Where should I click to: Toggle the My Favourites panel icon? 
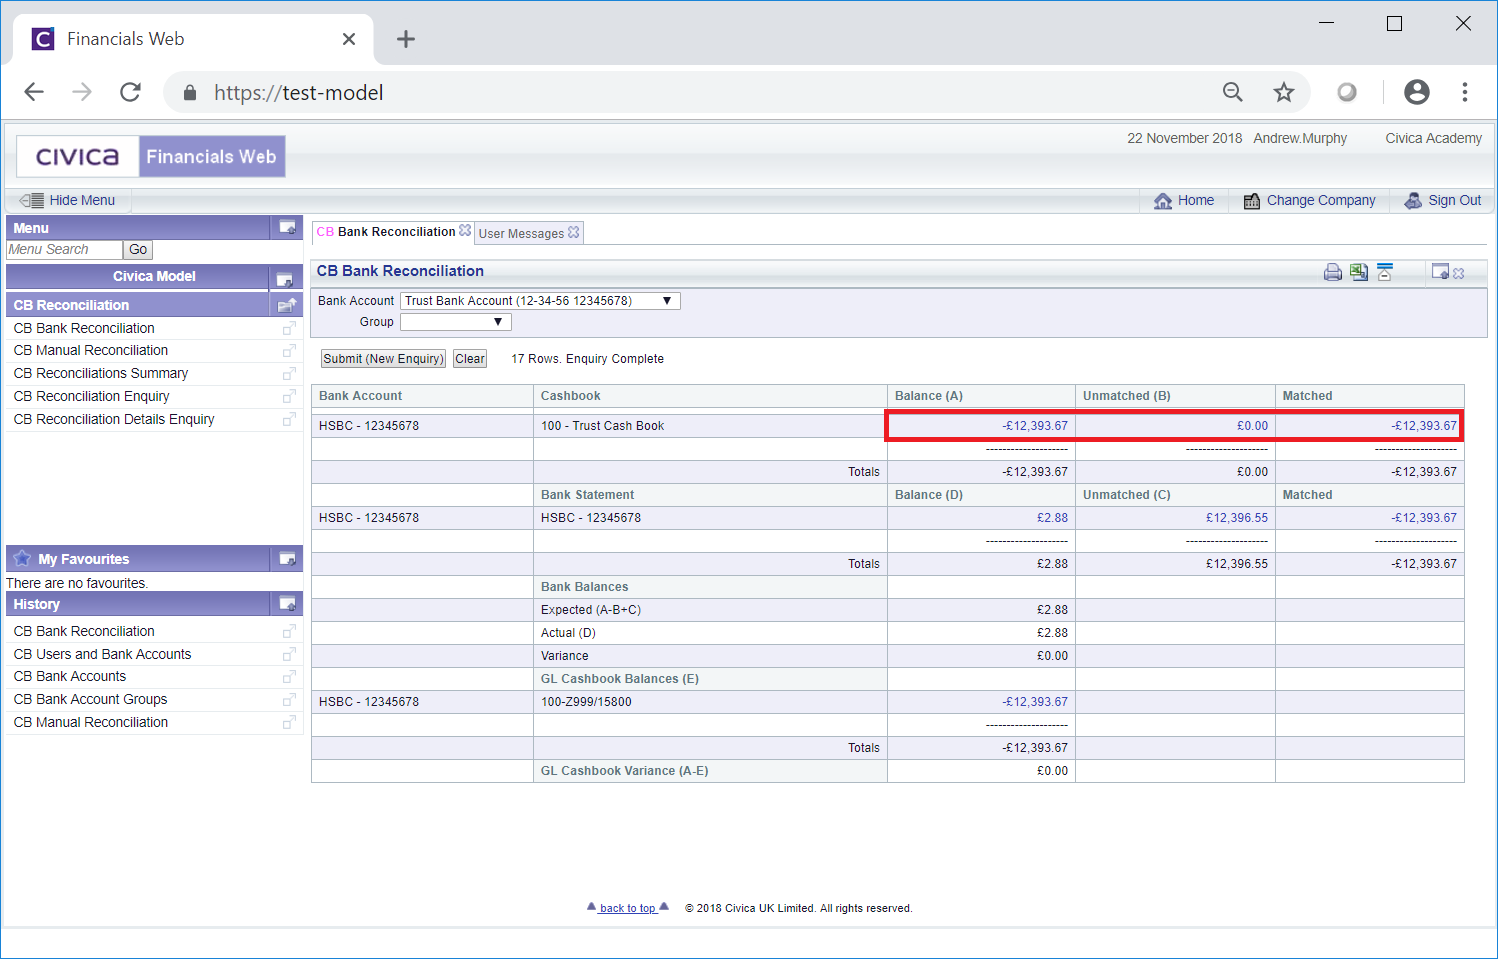[x=287, y=558]
